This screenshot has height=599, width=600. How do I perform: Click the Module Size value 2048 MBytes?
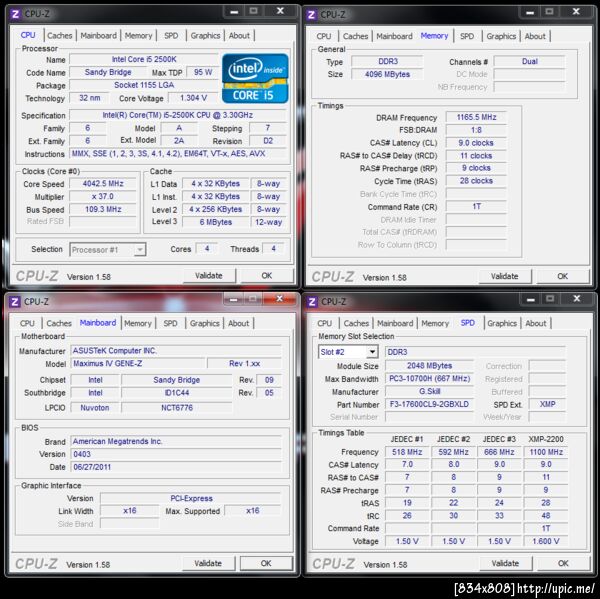point(429,366)
